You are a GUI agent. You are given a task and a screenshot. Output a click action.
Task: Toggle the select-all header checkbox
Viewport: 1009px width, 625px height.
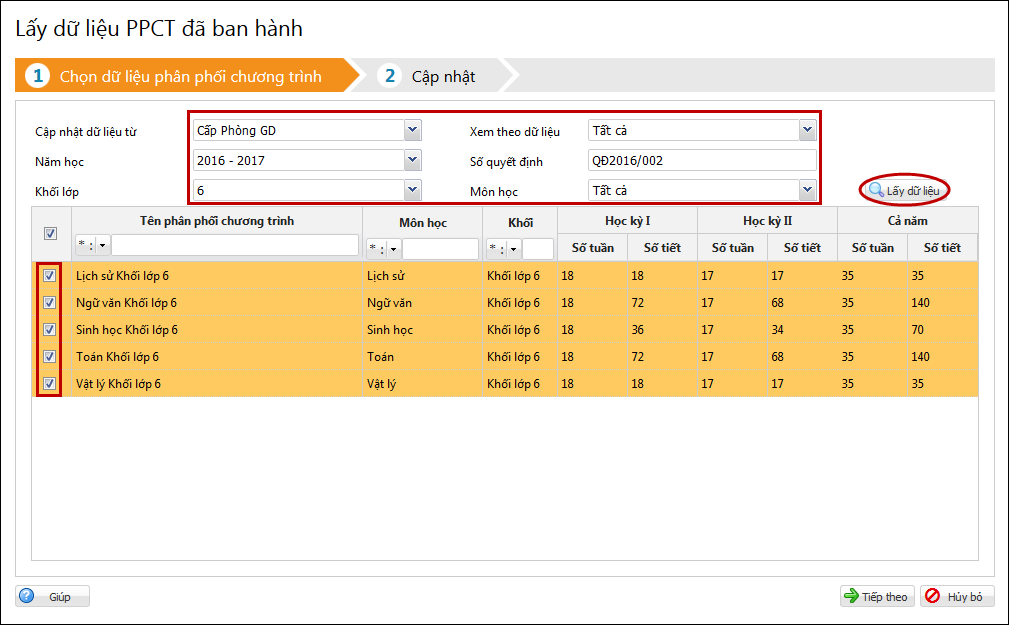[50, 234]
